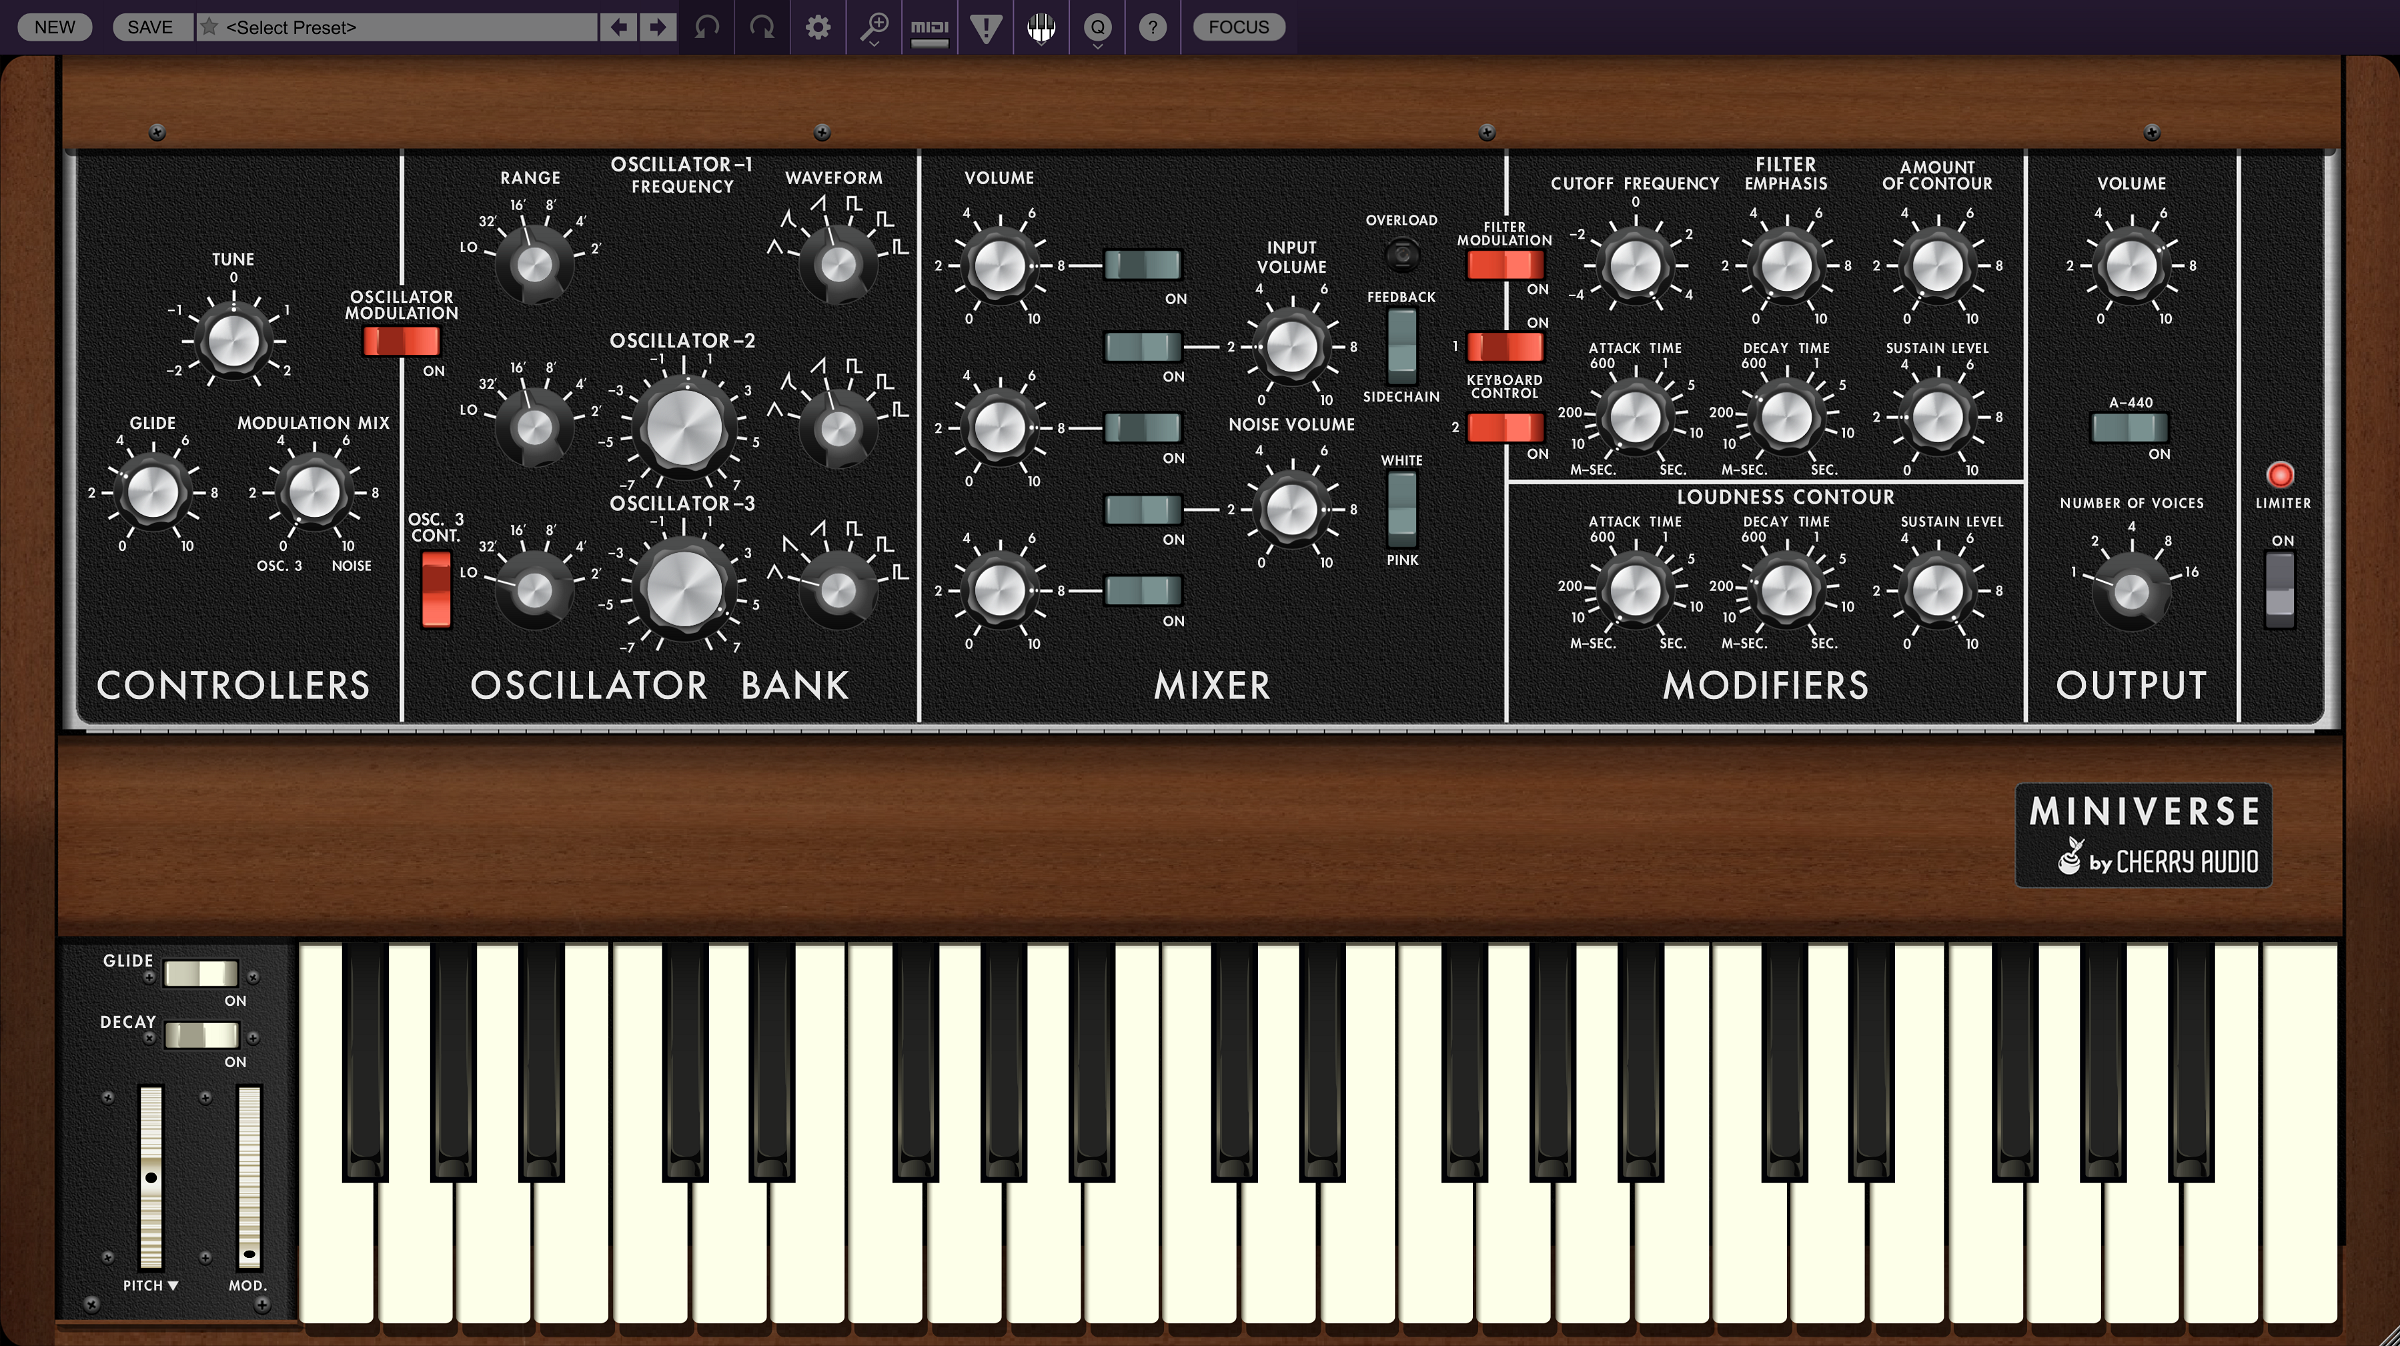Click the FOCUS button

click(x=1238, y=27)
